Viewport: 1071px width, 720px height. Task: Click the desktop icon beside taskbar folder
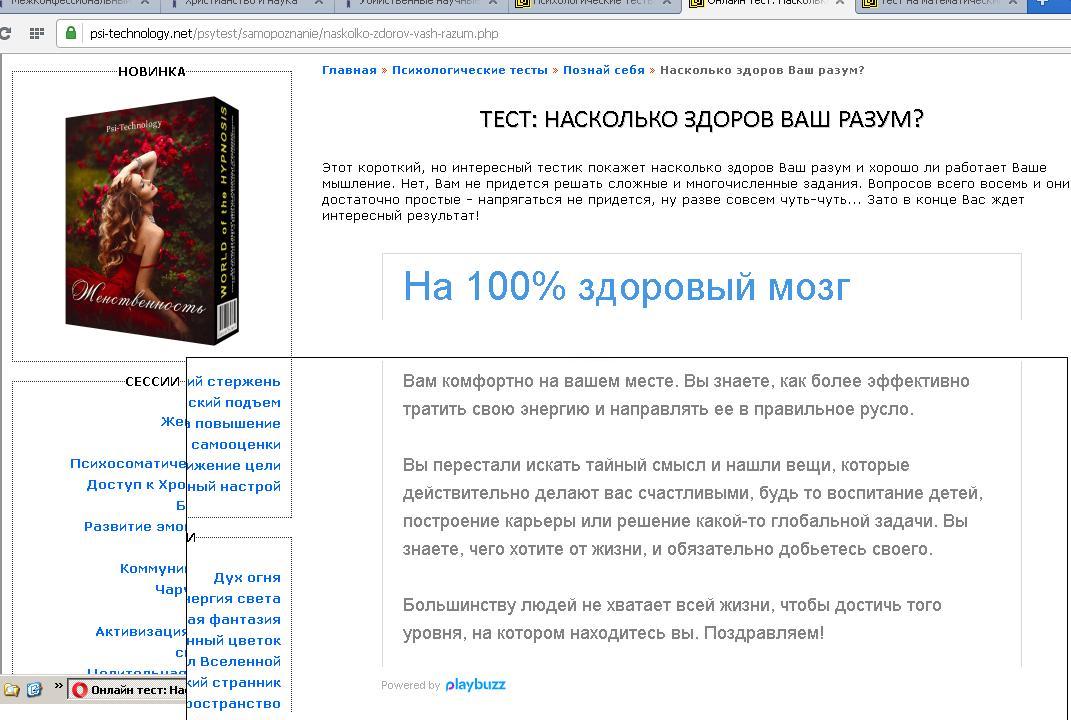(x=33, y=689)
